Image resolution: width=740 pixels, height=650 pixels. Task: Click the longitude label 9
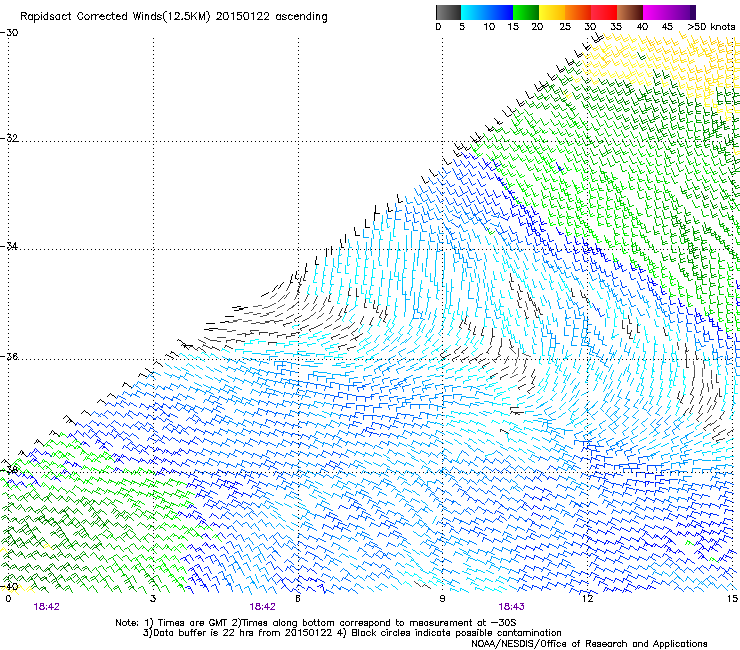pos(442,599)
